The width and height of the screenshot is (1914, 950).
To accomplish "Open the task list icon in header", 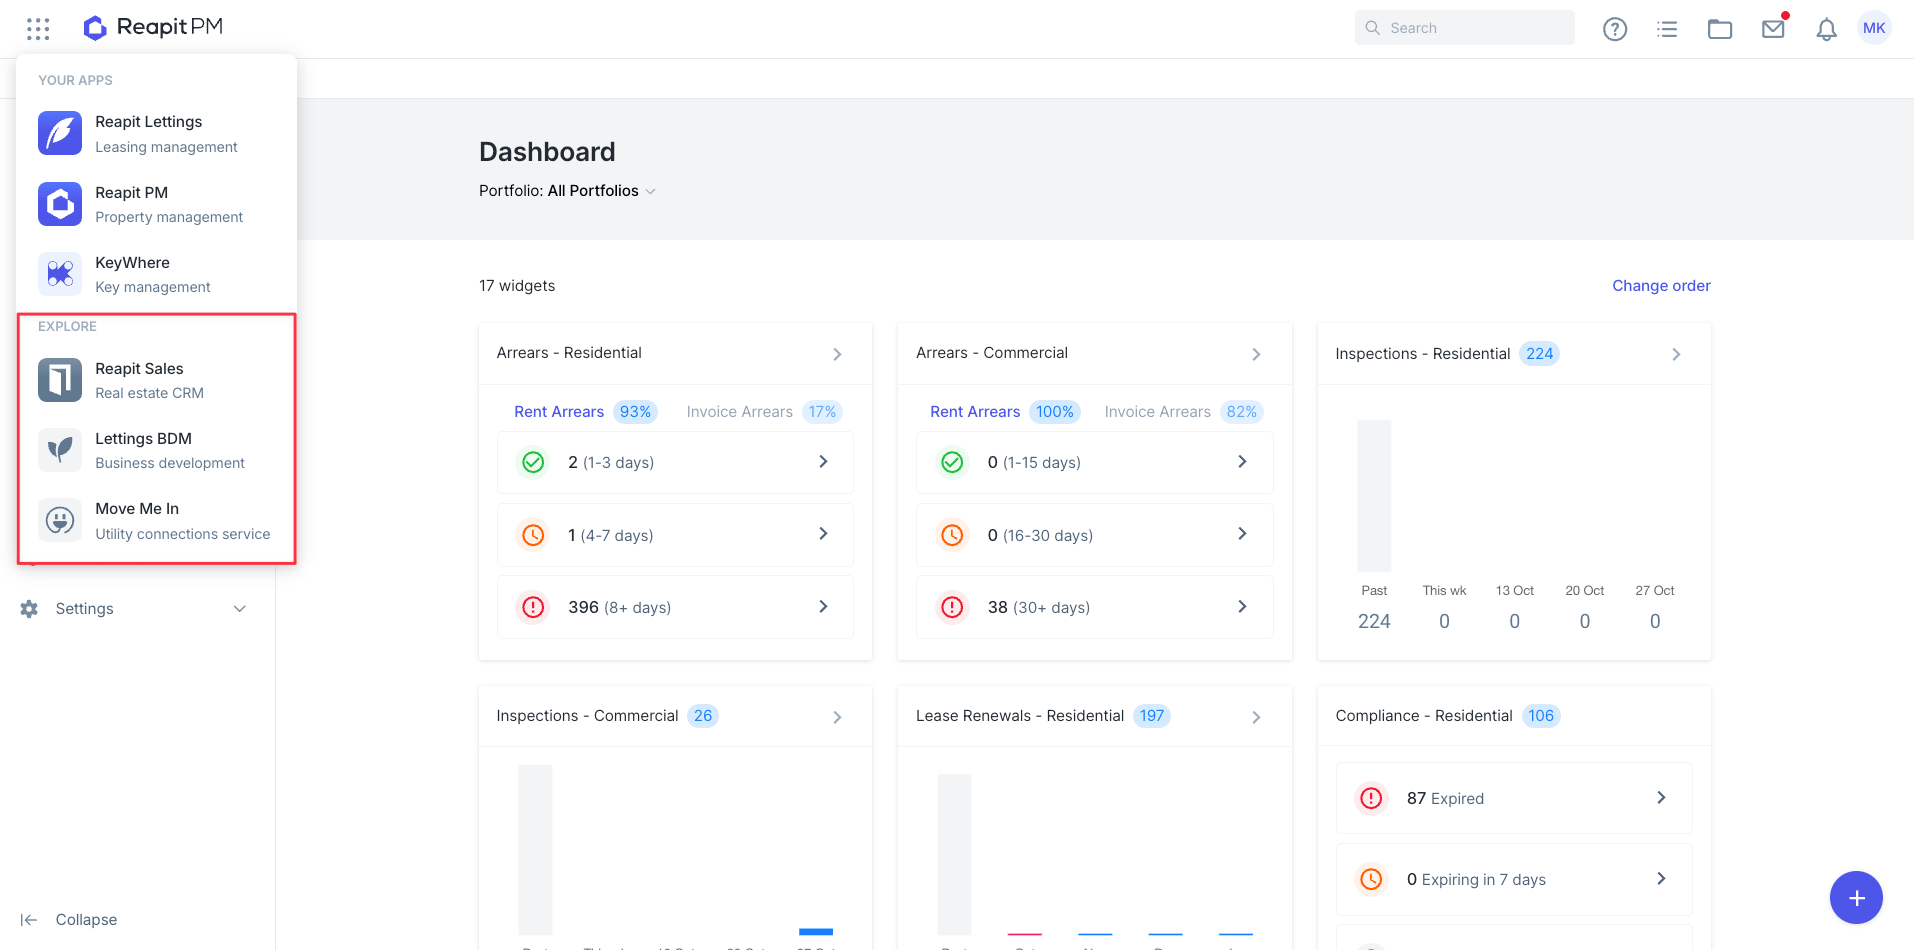I will 1667,29.
